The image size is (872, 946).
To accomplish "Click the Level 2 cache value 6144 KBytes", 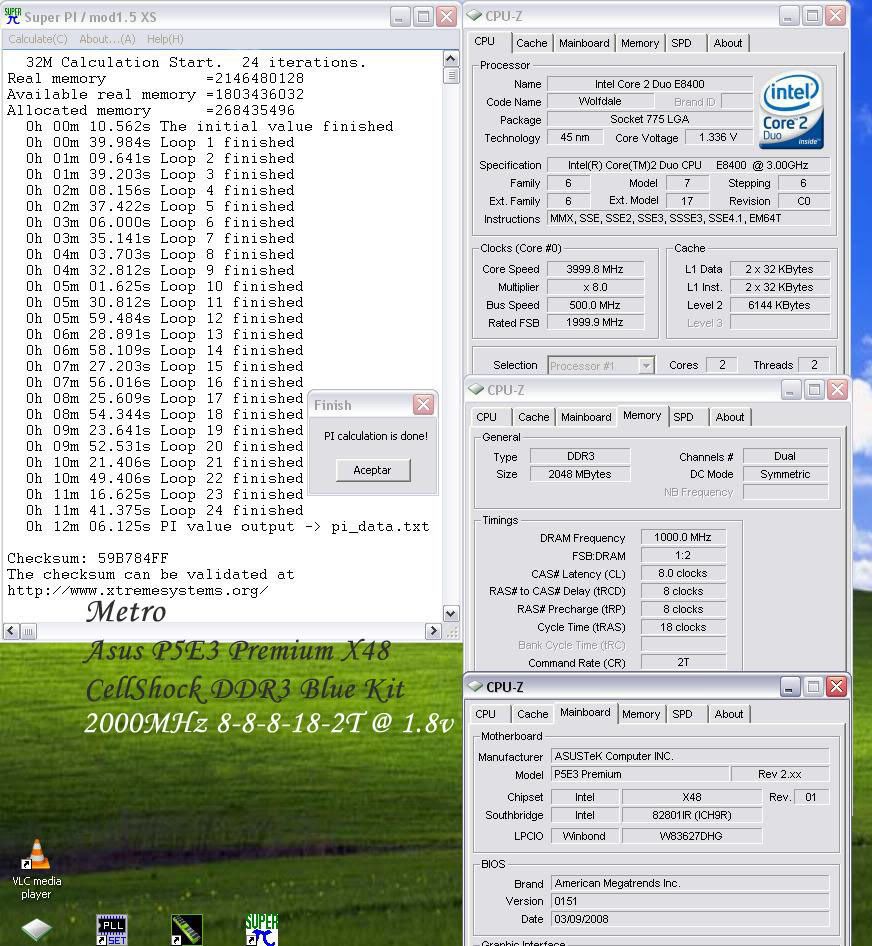I will point(779,305).
